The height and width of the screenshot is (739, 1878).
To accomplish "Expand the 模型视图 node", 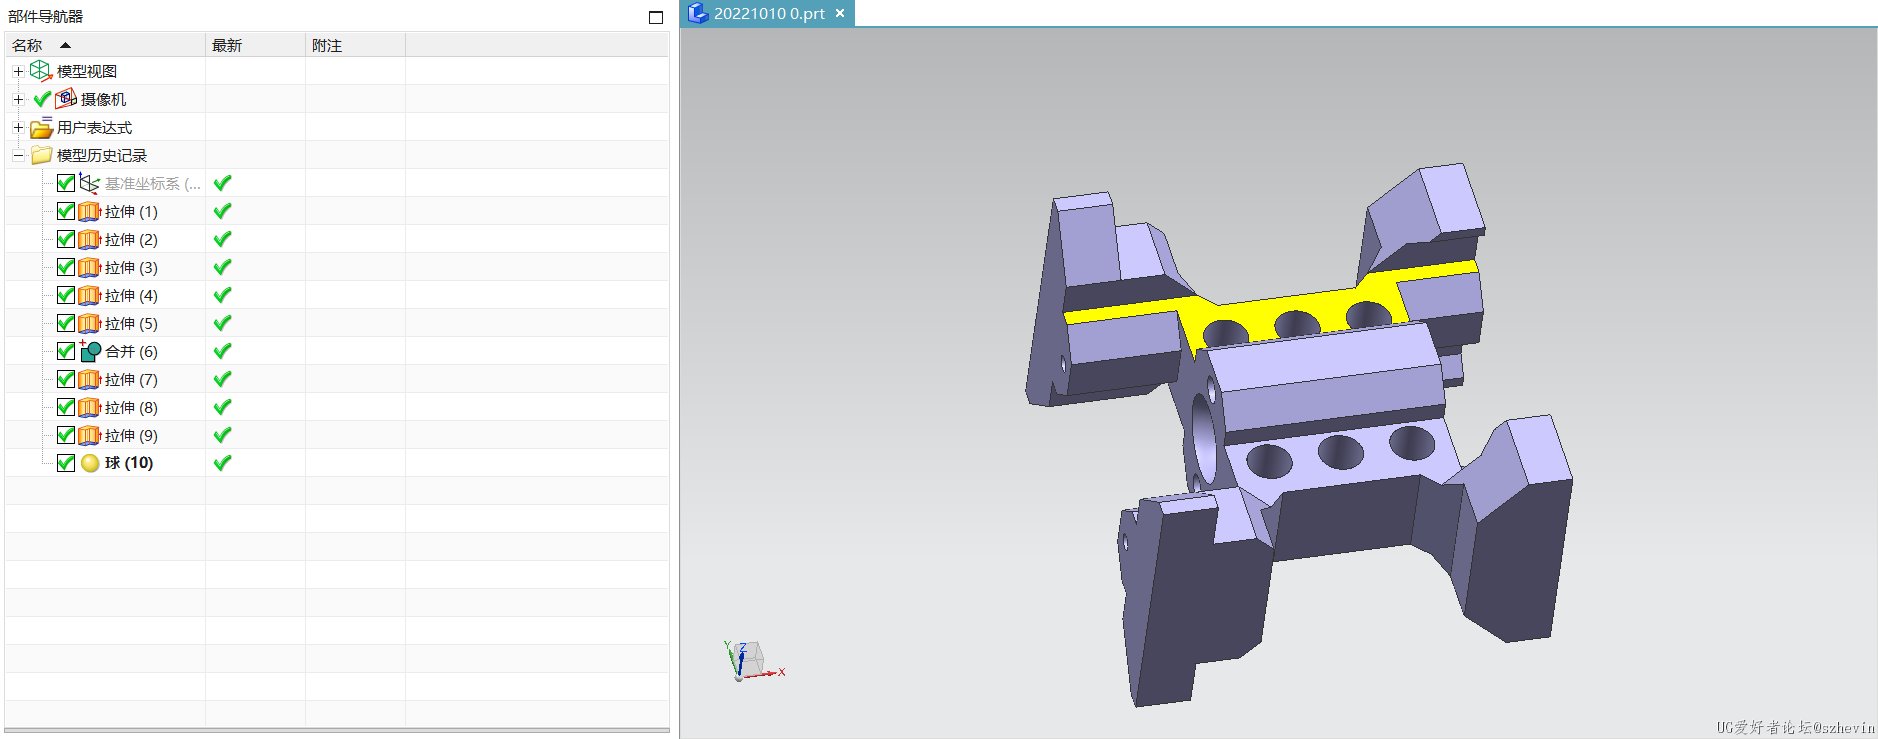I will (x=18, y=71).
